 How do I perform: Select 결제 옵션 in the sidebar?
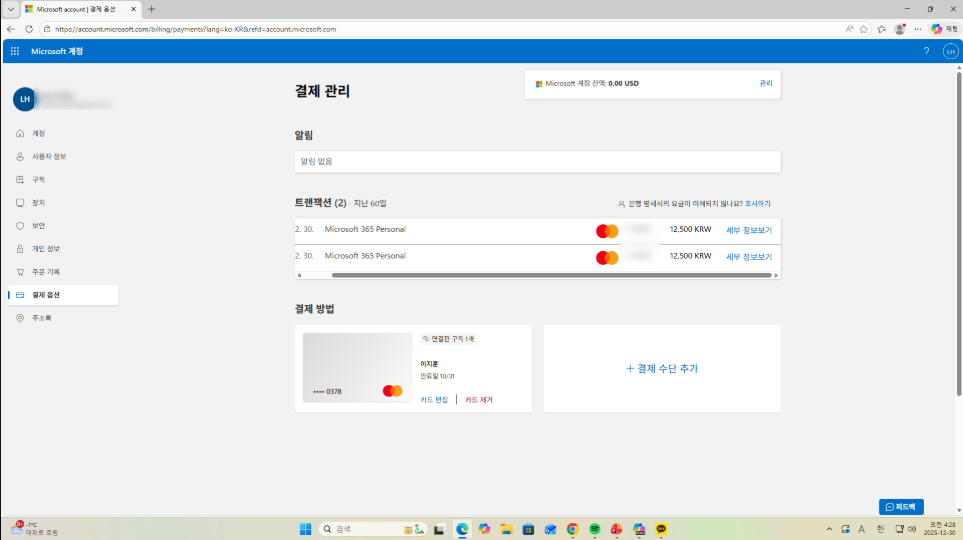point(63,295)
